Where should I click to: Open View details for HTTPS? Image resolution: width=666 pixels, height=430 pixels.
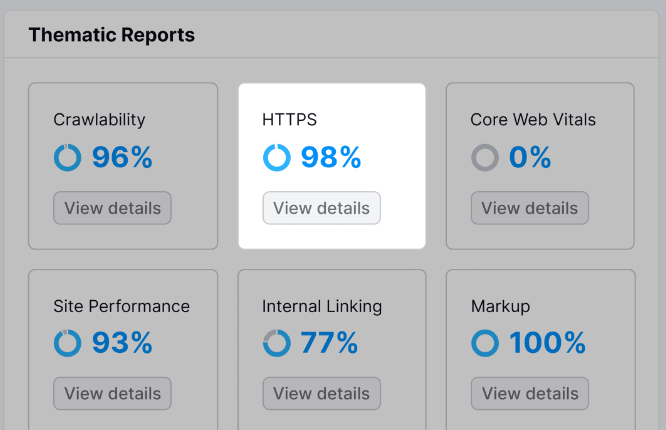[321, 208]
